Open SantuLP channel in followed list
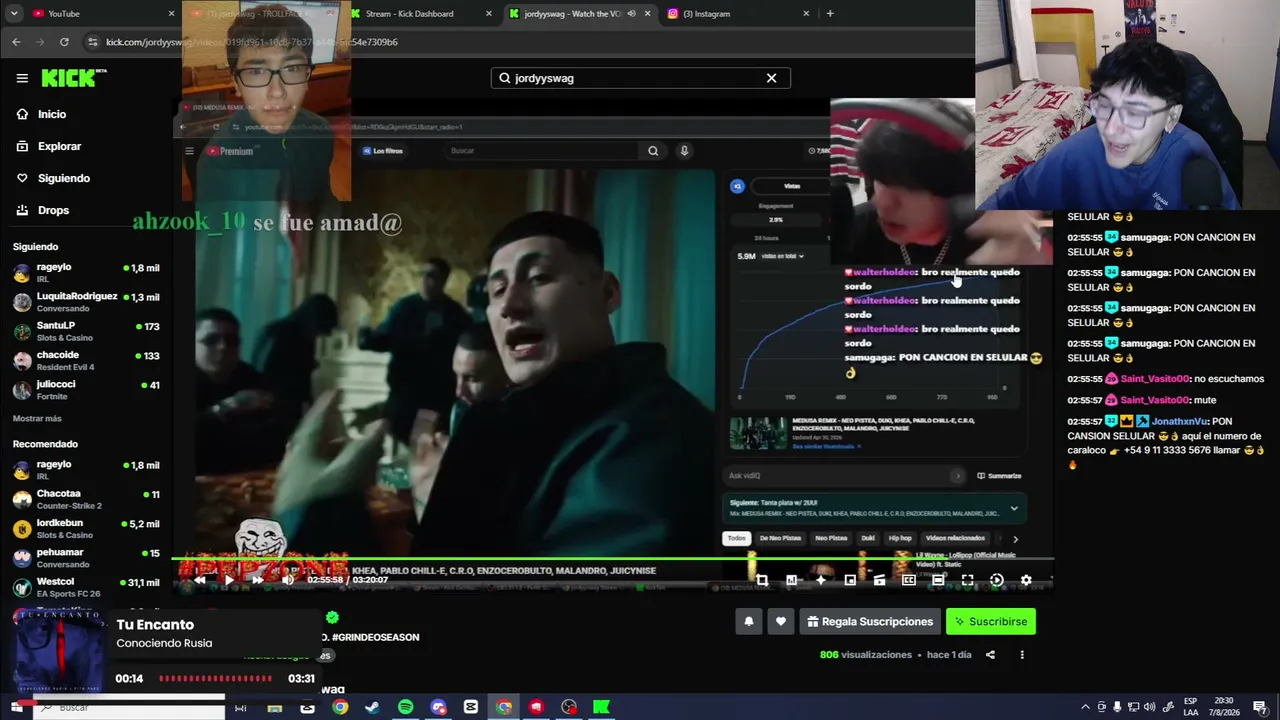 point(86,331)
